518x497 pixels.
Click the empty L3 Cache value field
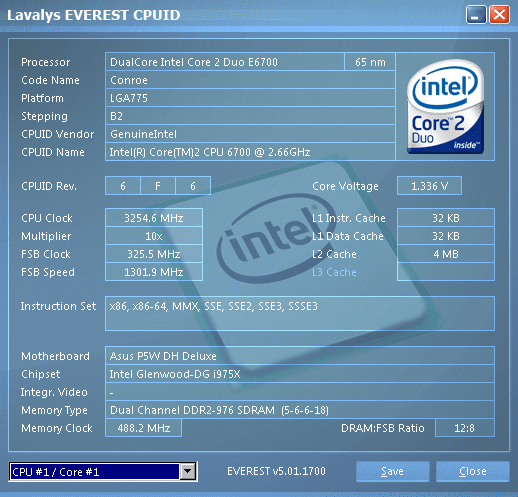pyautogui.click(x=446, y=272)
